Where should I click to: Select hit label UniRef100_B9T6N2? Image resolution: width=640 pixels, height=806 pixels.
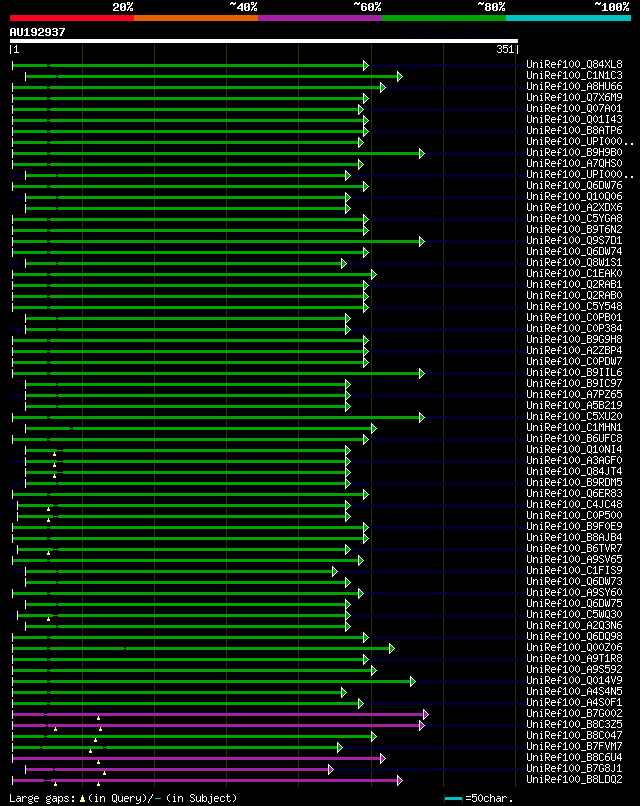[x=574, y=230]
